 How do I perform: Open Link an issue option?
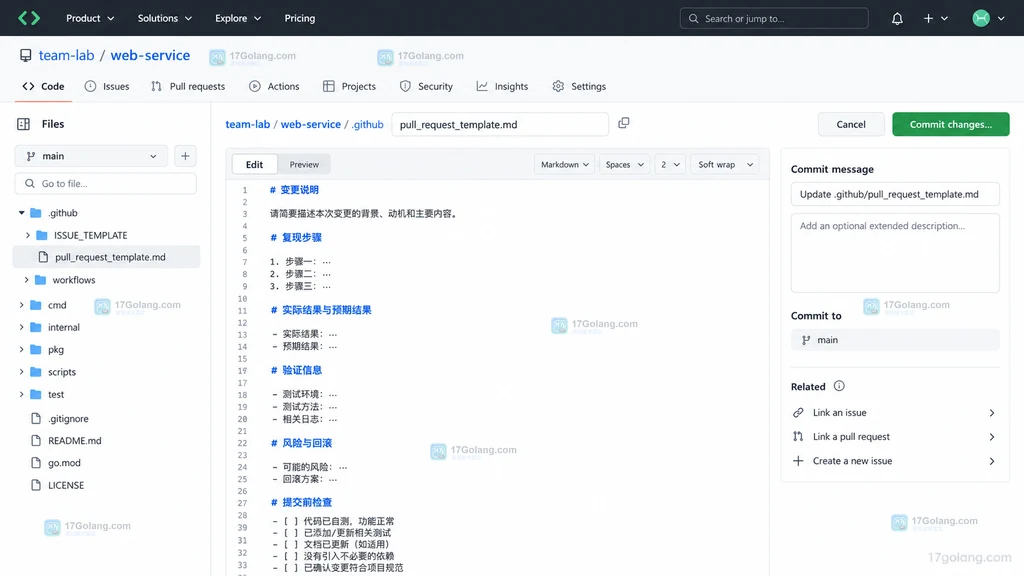[895, 413]
